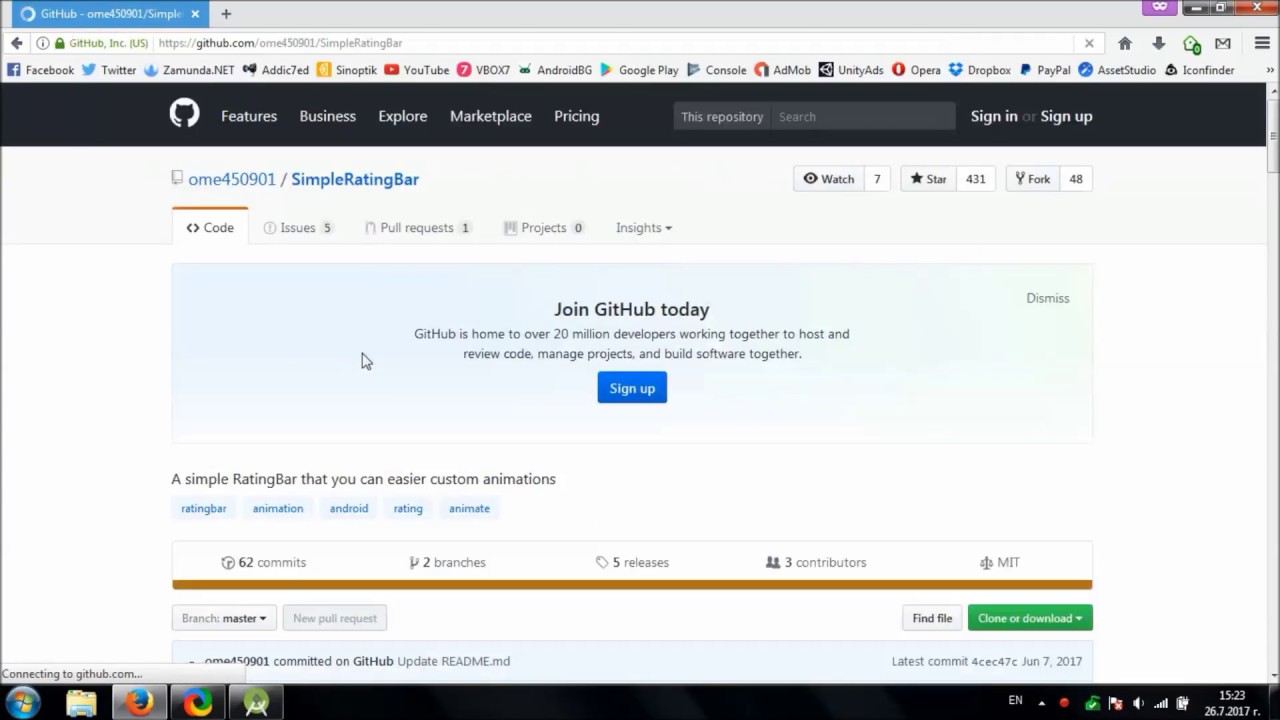
Task: Open the Opera bookmark
Action: pyautogui.click(x=916, y=70)
